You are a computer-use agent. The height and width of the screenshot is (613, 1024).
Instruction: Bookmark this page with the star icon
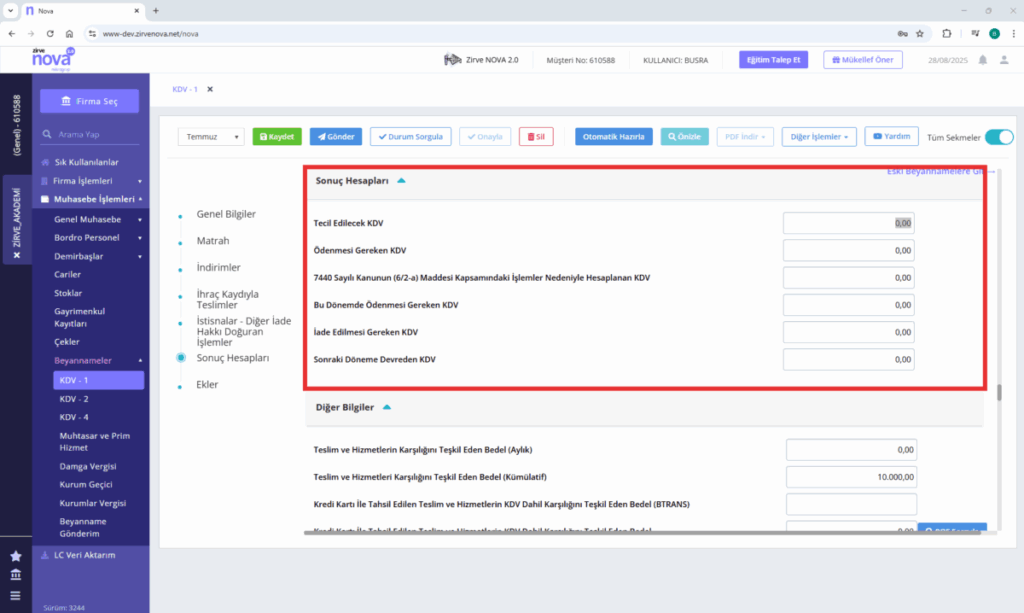coord(920,34)
